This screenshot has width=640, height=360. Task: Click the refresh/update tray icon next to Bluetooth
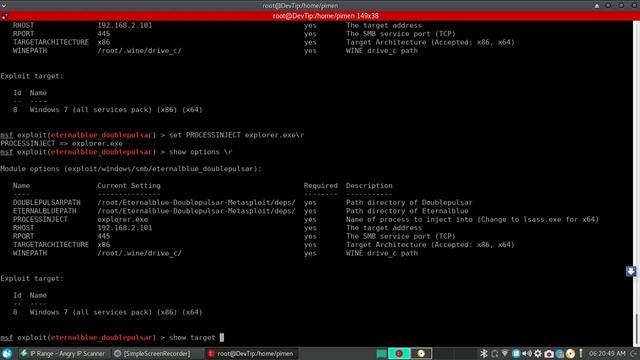tap(494, 353)
